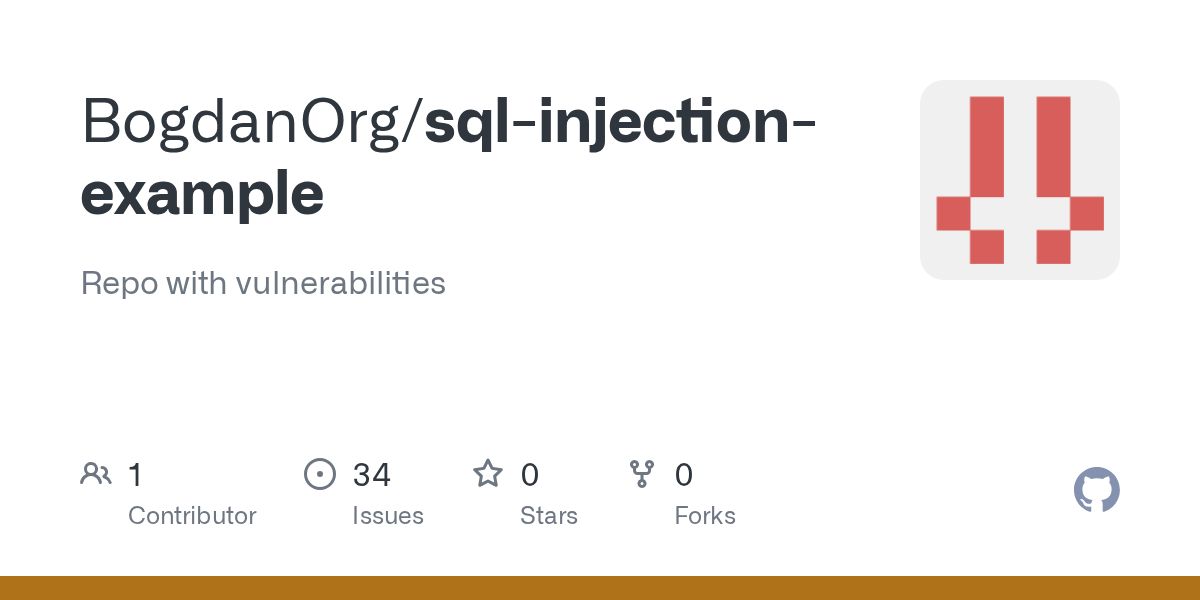Select the Issues label
Screen dimensions: 1200x600
coord(388,516)
